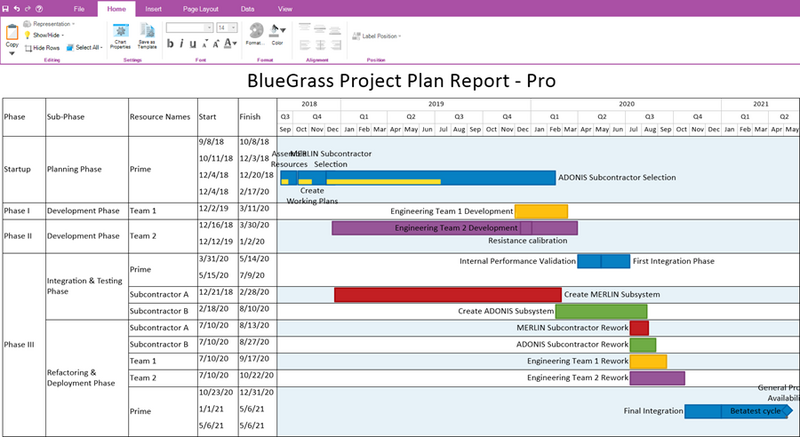Click the Integration & Testing Phase cell
This screenshot has width=800, height=437.
(x=87, y=286)
